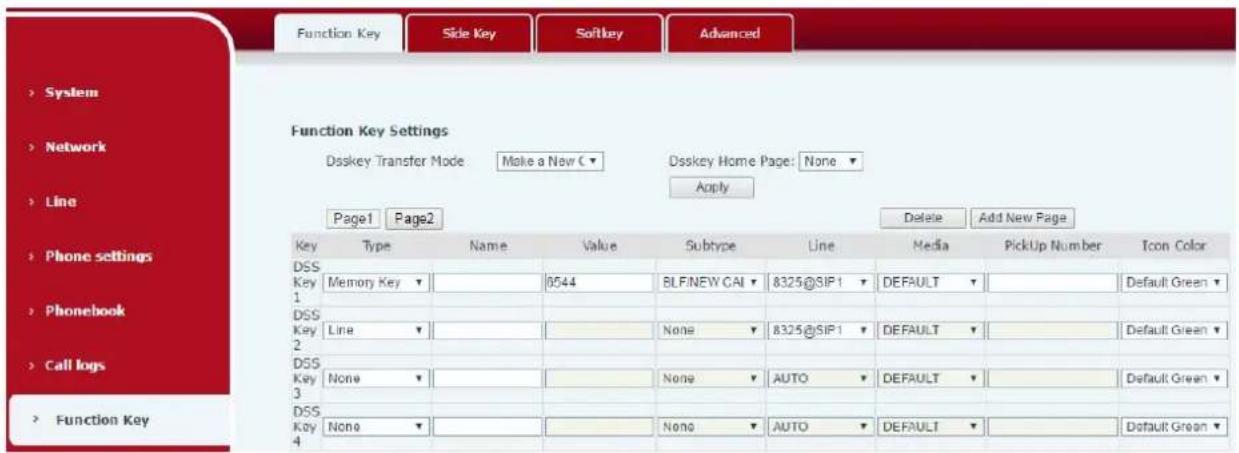Viewport: 1239px width, 453px height.
Task: Switch to the Function Key tab
Action: [338, 32]
